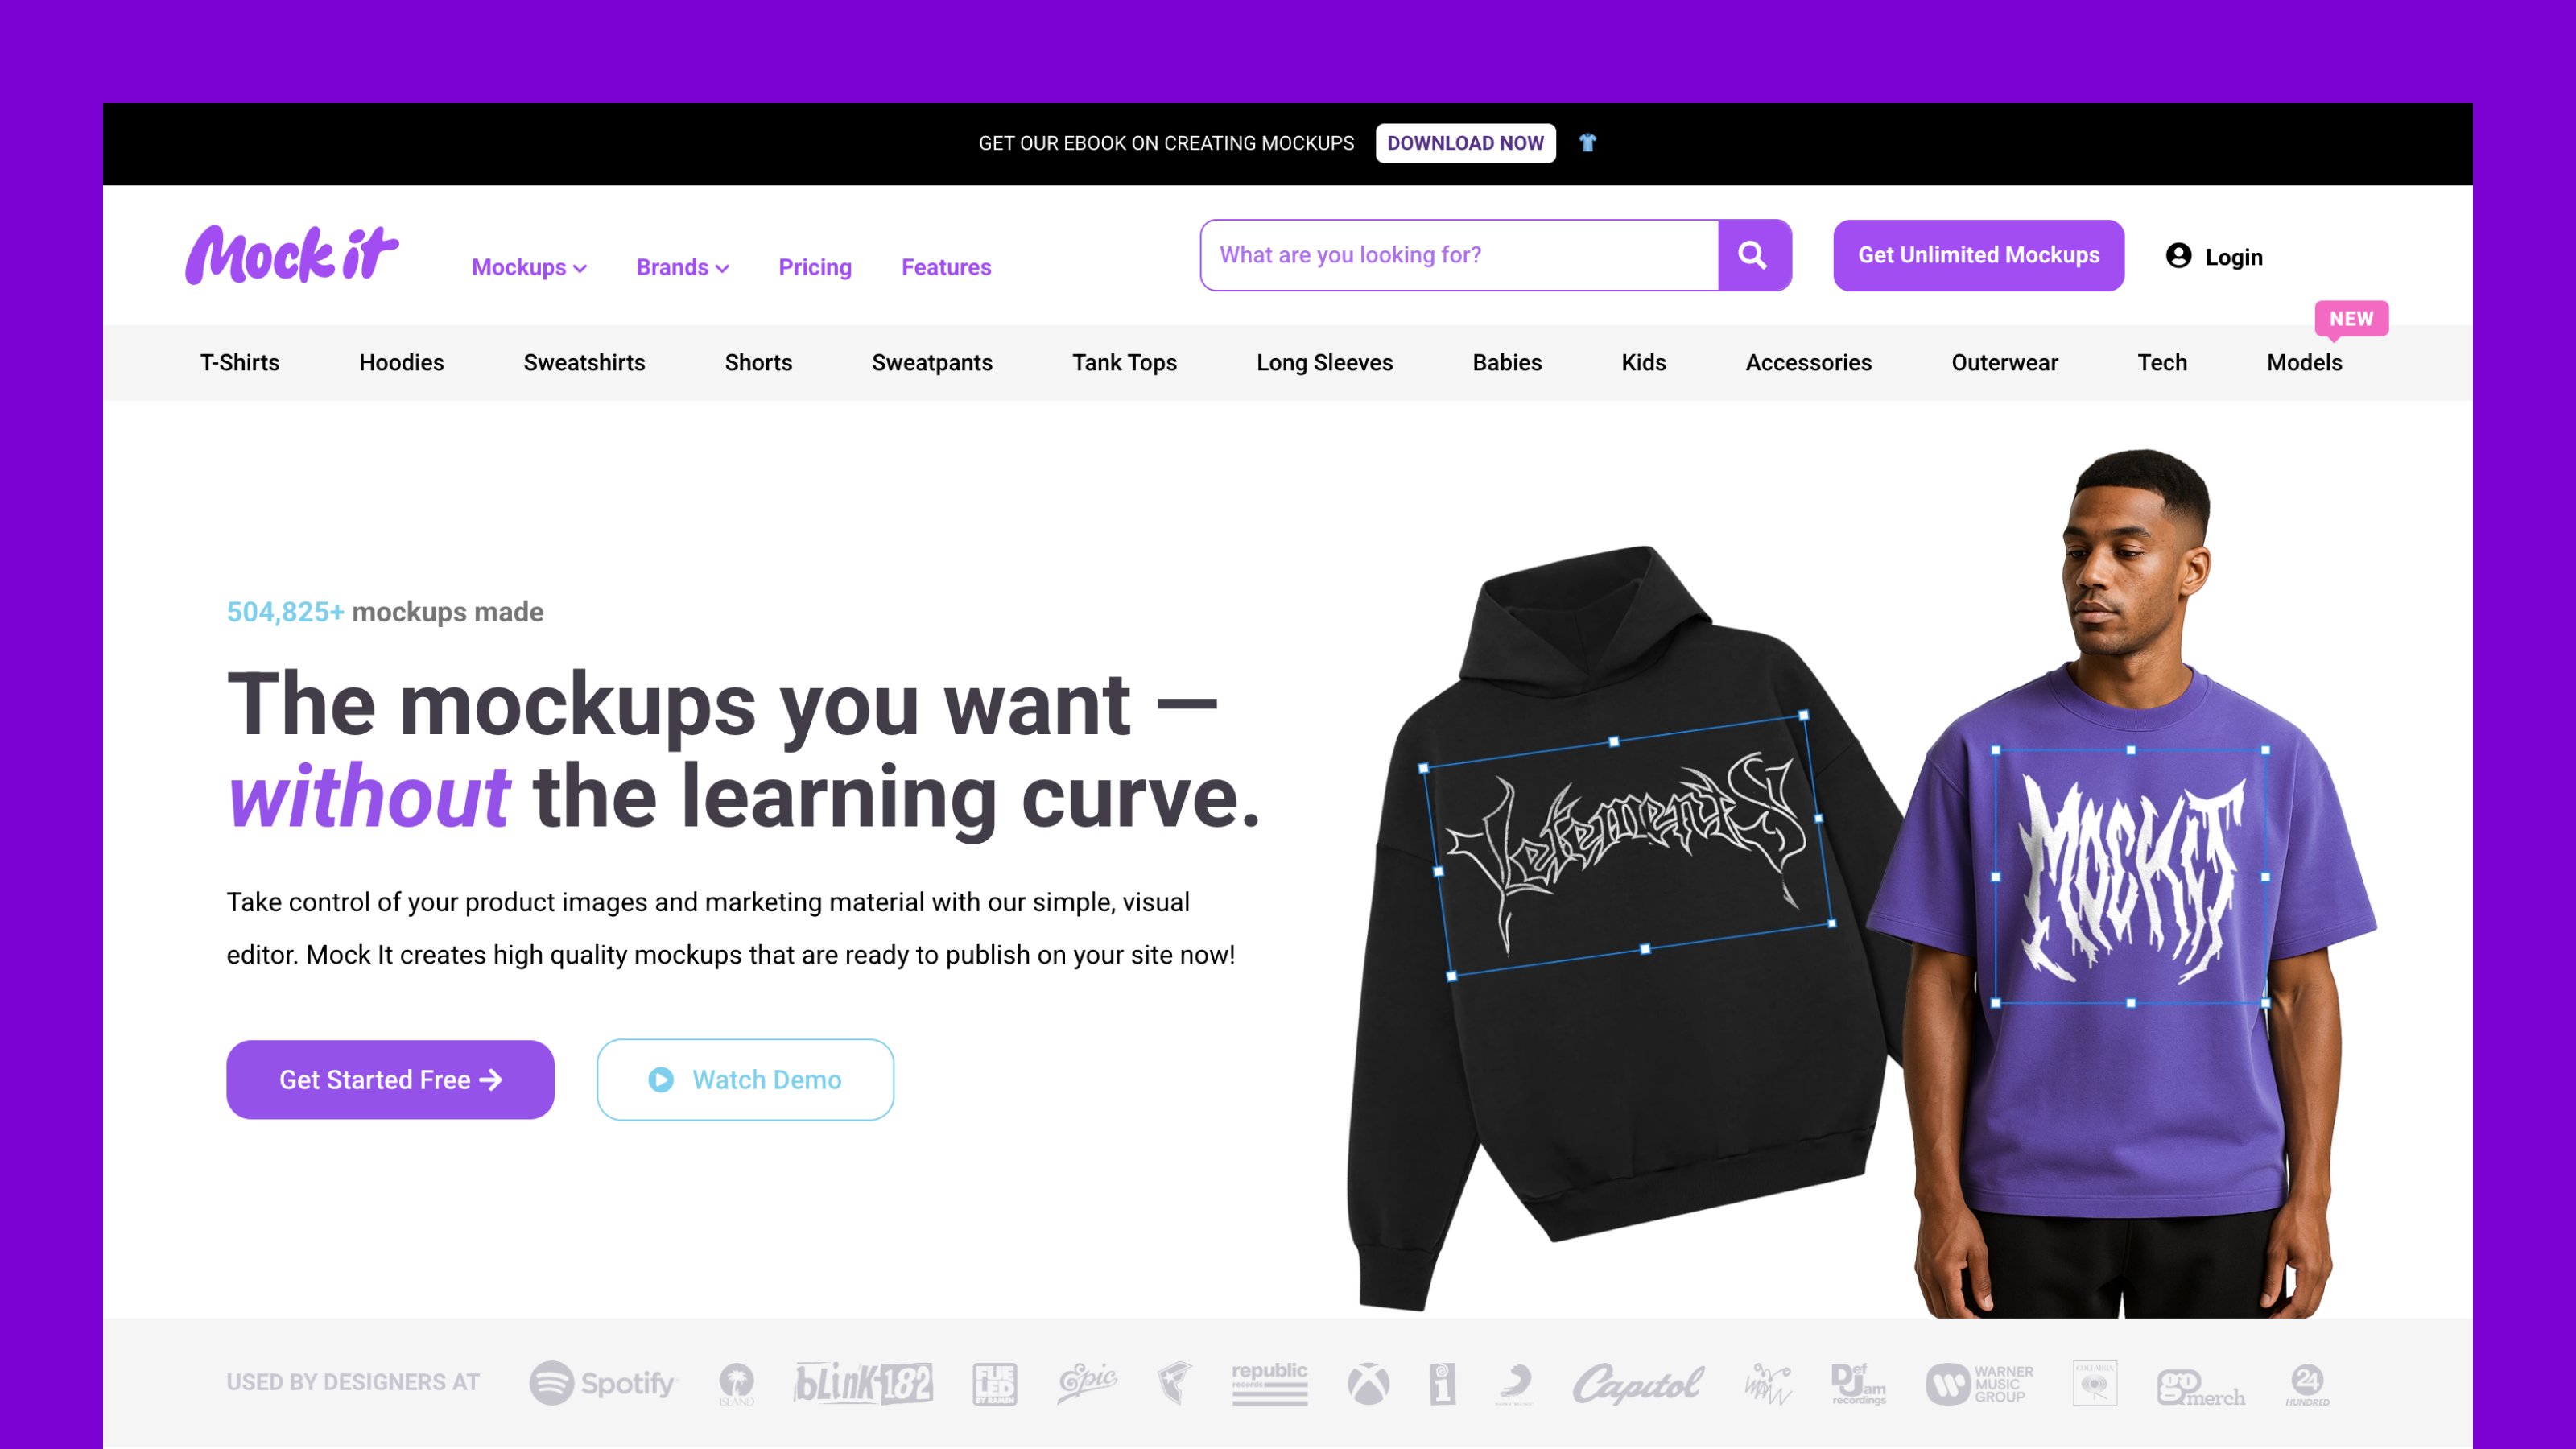The image size is (2576, 1449).
Task: Click the Xbox logo in brands row
Action: (1368, 1384)
